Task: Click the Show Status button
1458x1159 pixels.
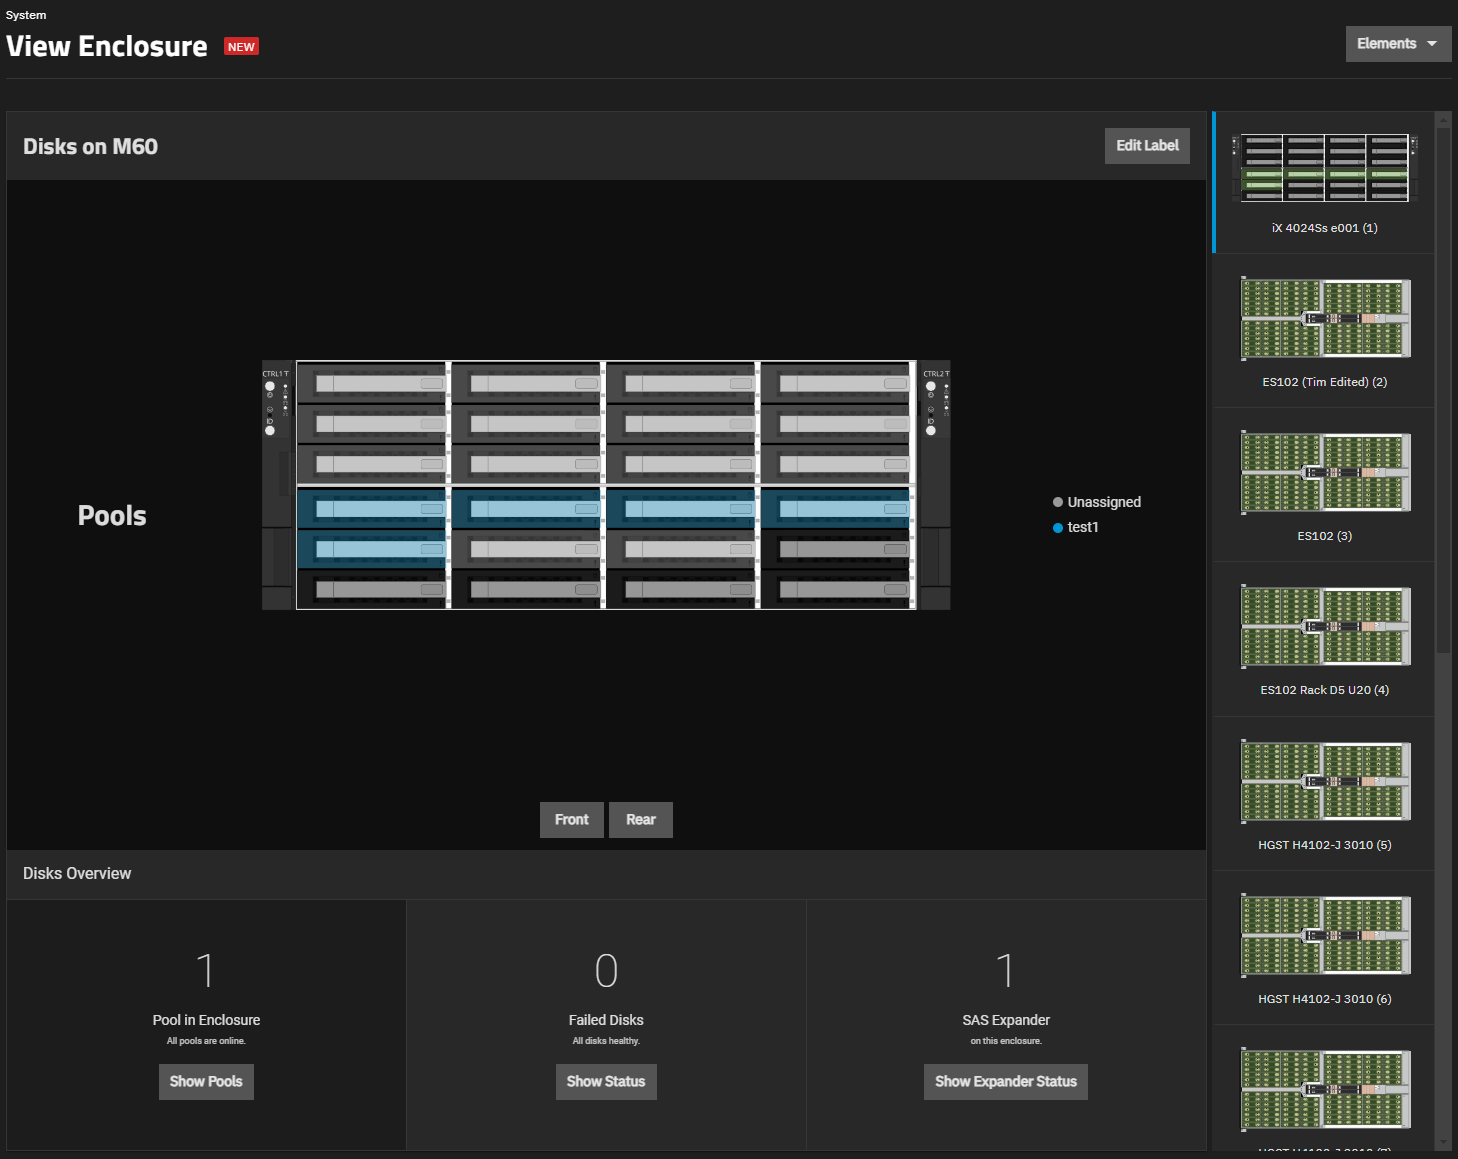Action: [606, 1082]
